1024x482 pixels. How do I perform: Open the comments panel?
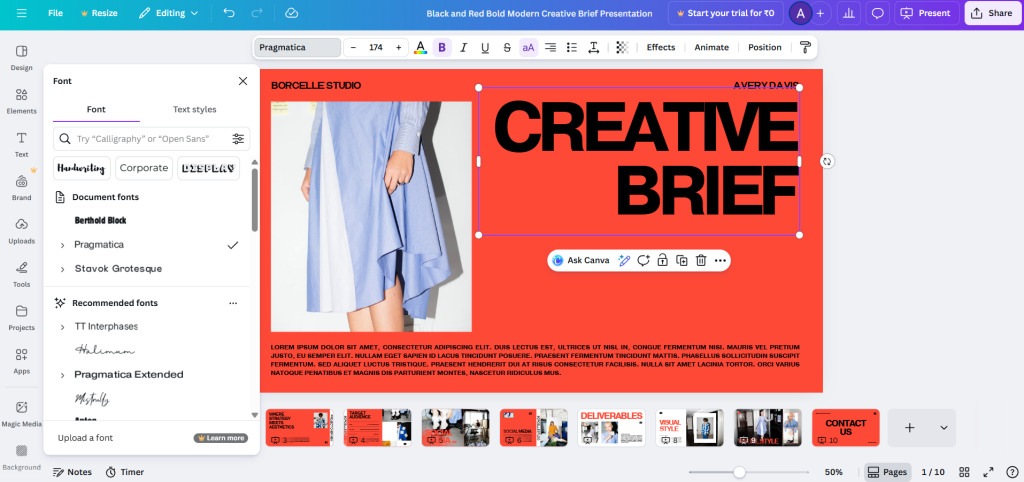pos(878,13)
